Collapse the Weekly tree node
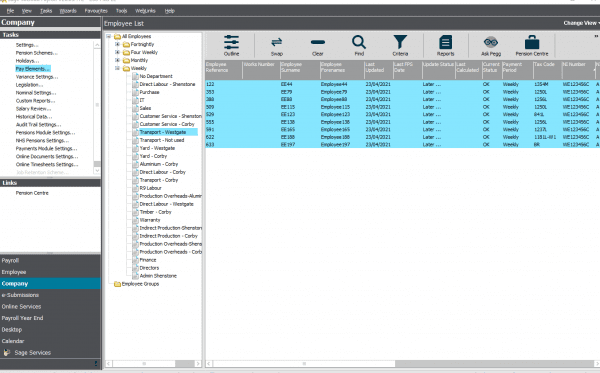Screen dimensions: 600x373 point(117,68)
